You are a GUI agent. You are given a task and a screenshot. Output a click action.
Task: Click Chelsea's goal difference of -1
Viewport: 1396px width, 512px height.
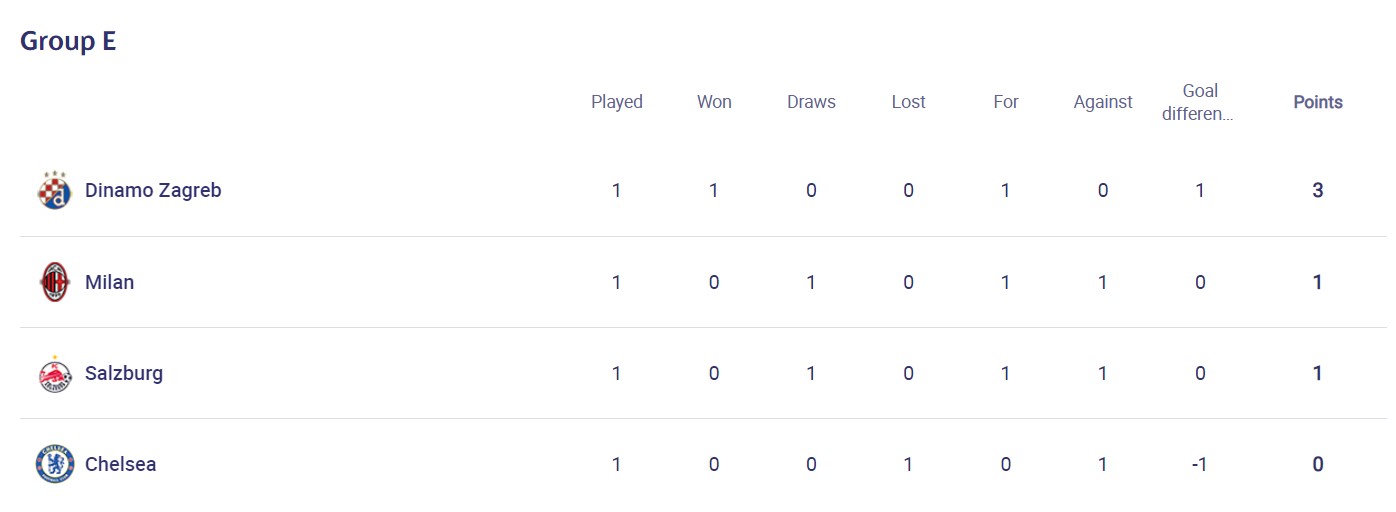click(1199, 464)
